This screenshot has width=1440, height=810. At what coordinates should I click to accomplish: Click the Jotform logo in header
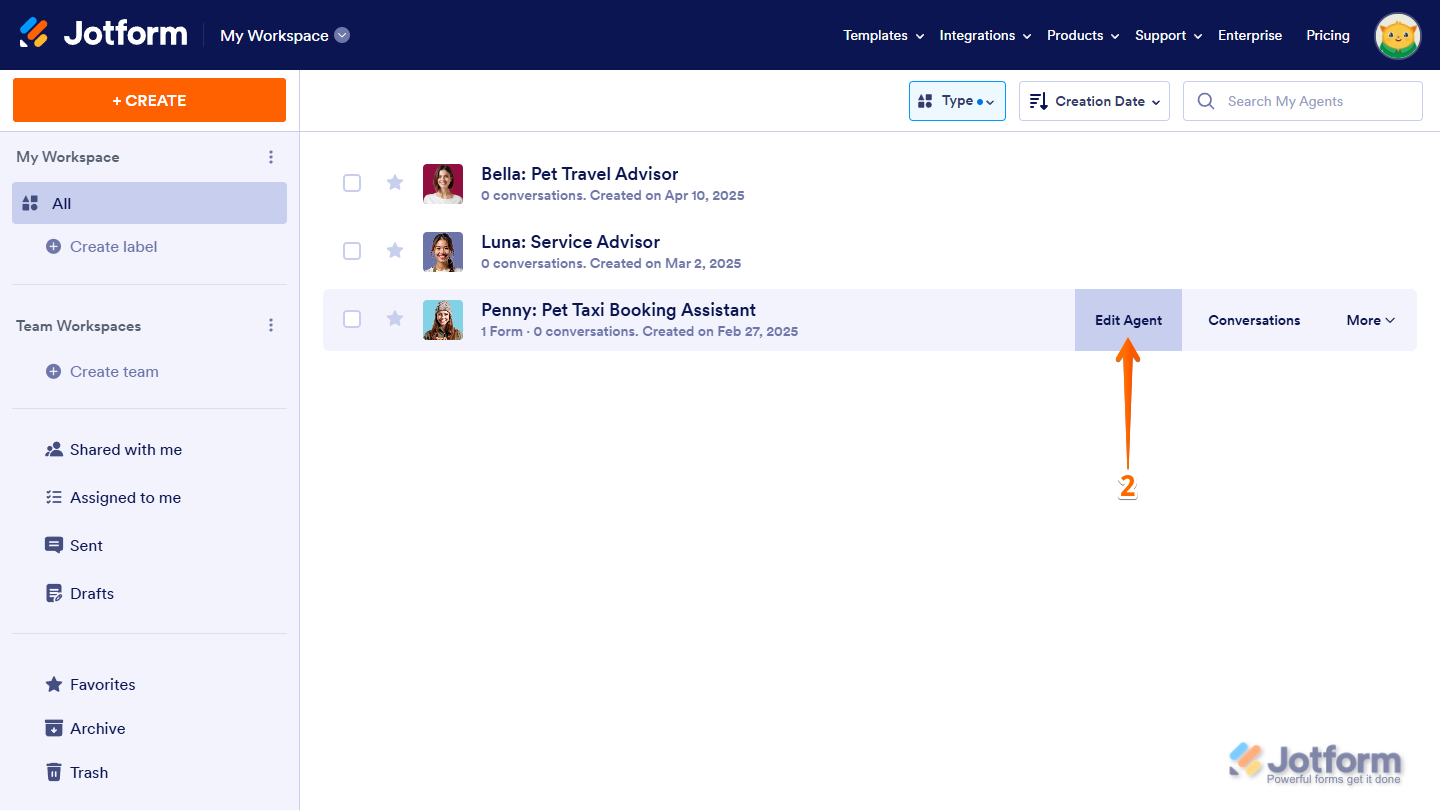coord(104,34)
